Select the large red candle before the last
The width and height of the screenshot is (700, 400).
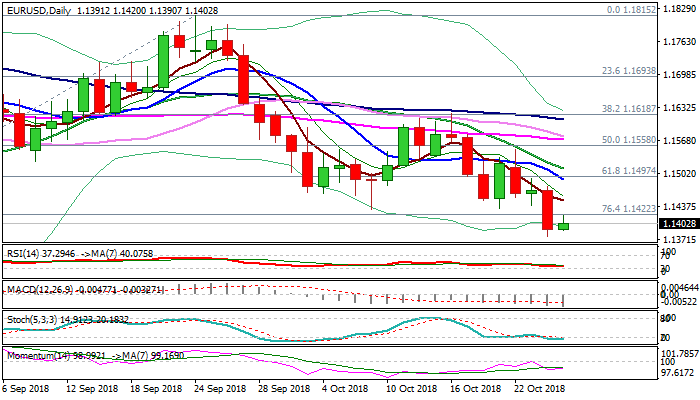tap(547, 209)
